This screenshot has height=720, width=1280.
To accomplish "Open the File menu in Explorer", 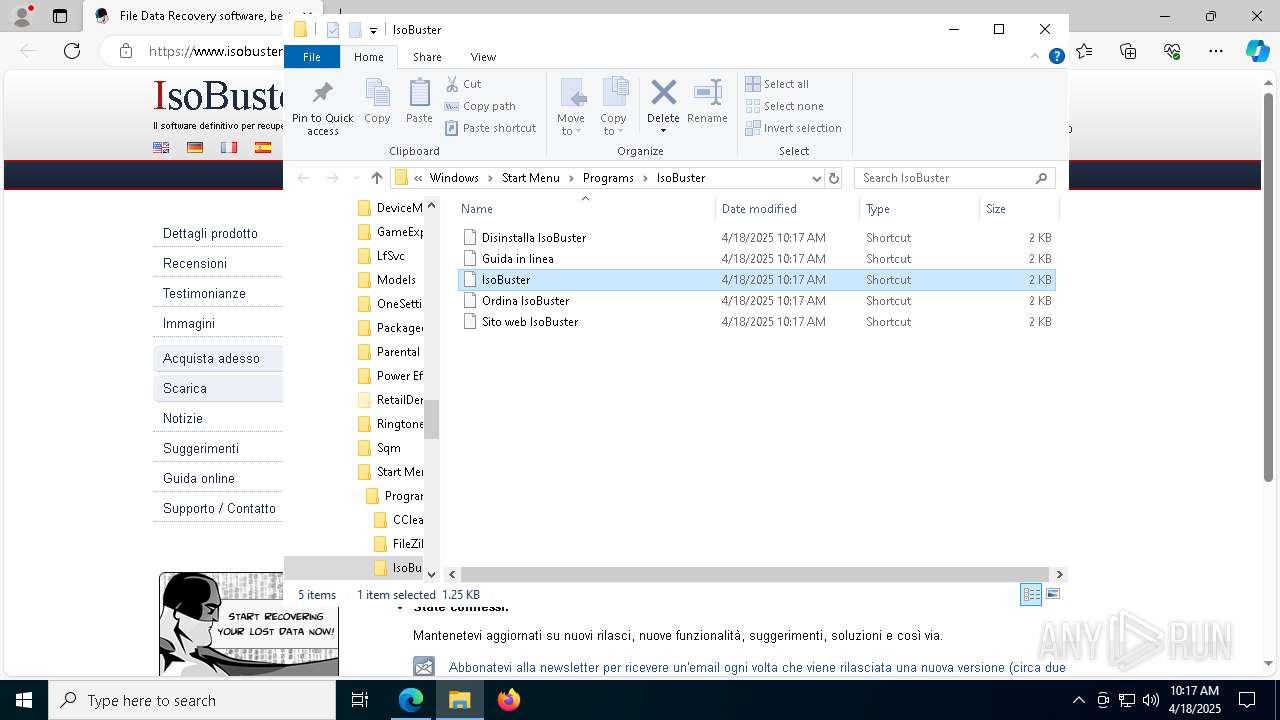I will (312, 57).
